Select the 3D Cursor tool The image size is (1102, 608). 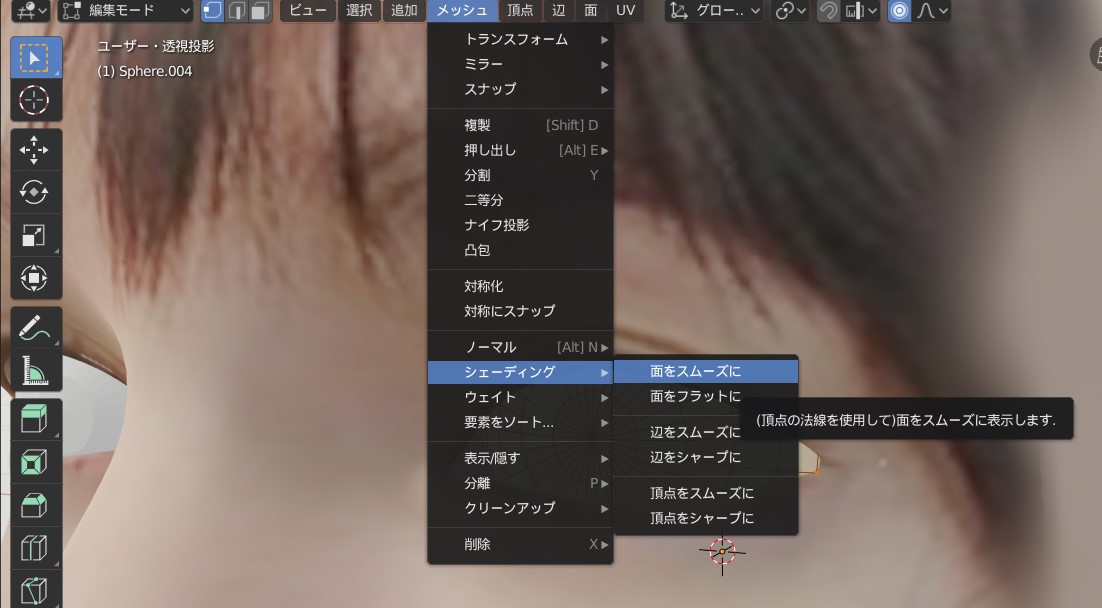(35, 100)
